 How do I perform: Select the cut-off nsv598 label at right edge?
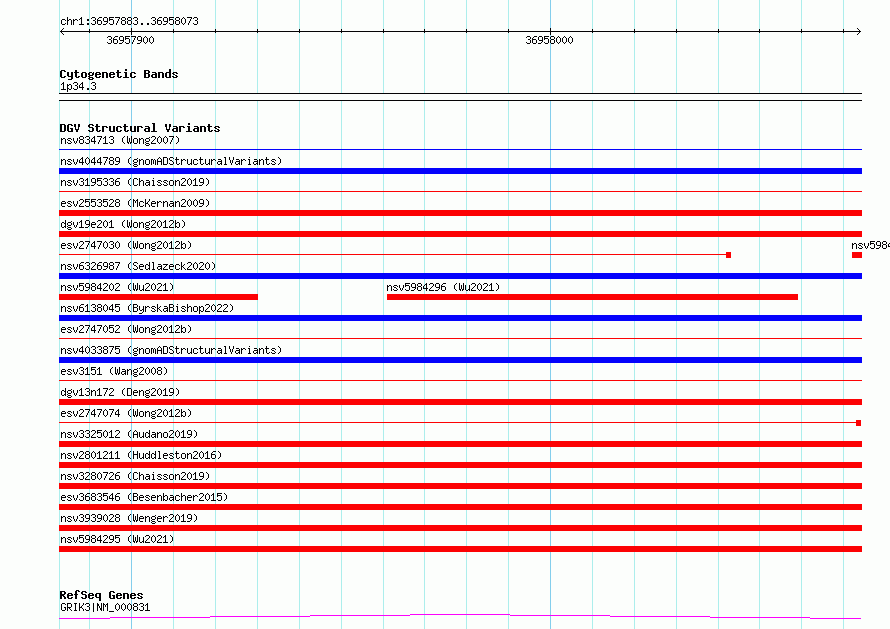(x=870, y=245)
